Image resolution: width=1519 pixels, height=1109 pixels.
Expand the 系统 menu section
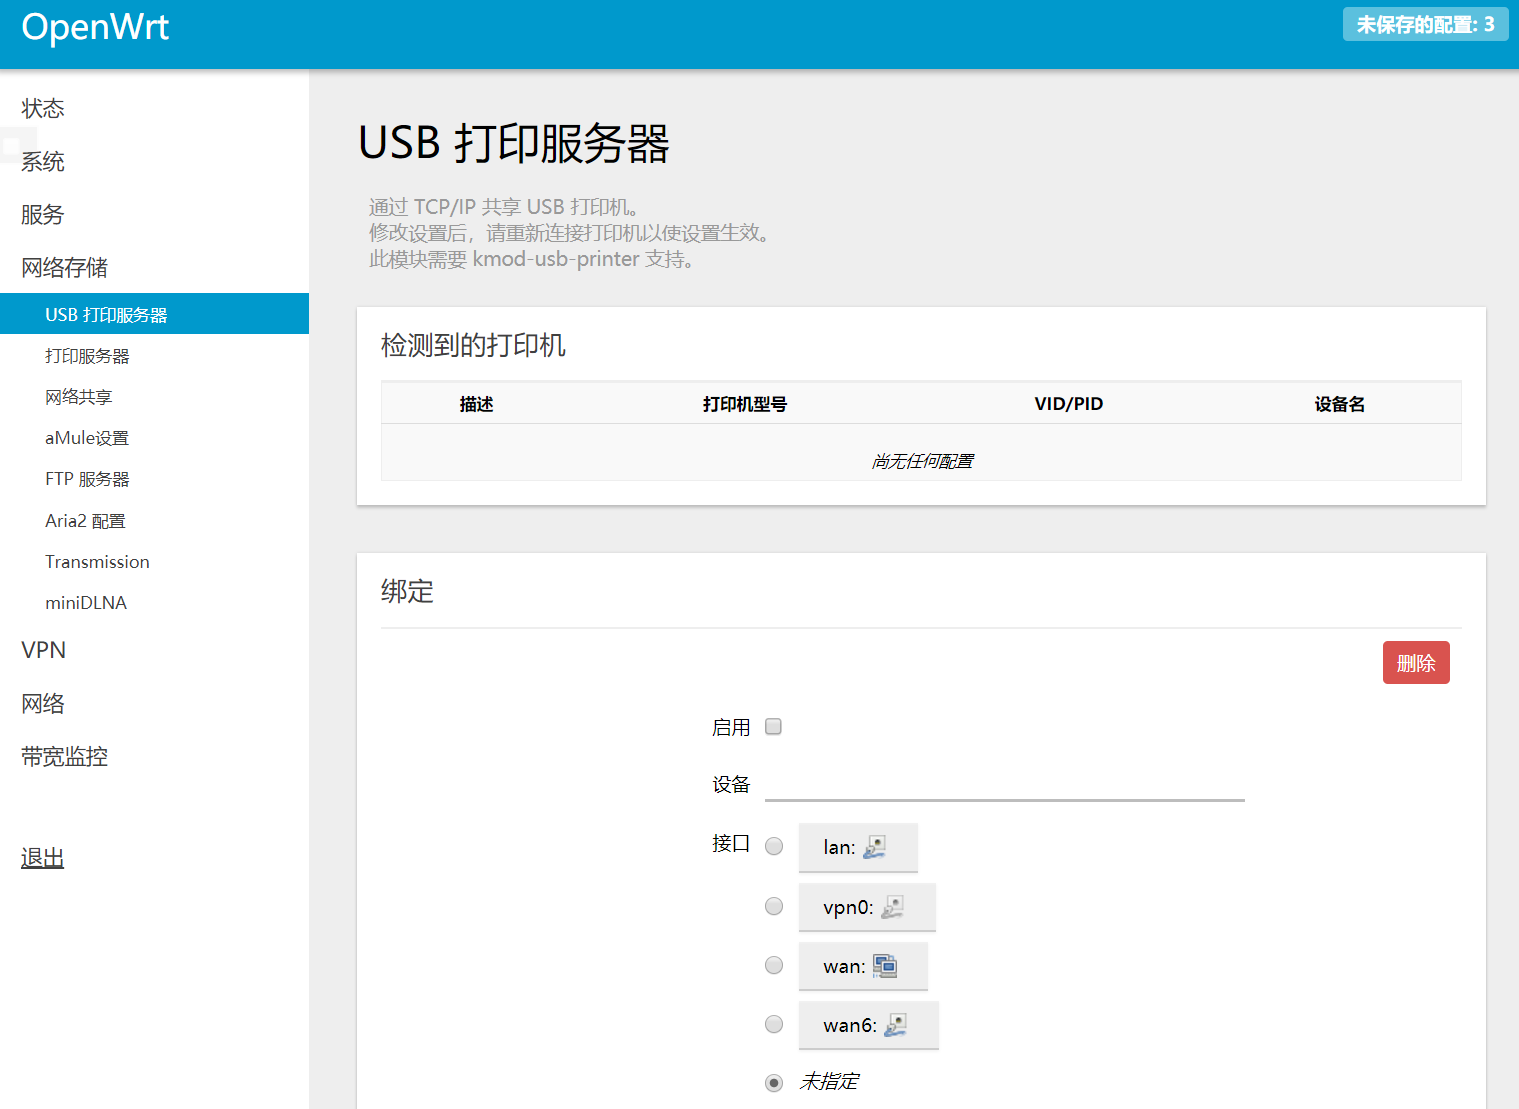43,161
